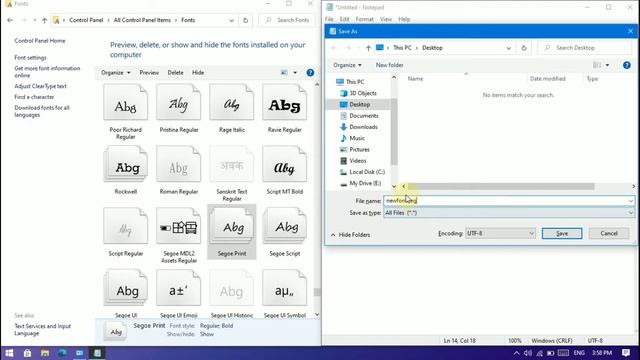Open the Poor Richard Regular font thumbnail
The height and width of the screenshot is (360, 640).
pos(125,102)
